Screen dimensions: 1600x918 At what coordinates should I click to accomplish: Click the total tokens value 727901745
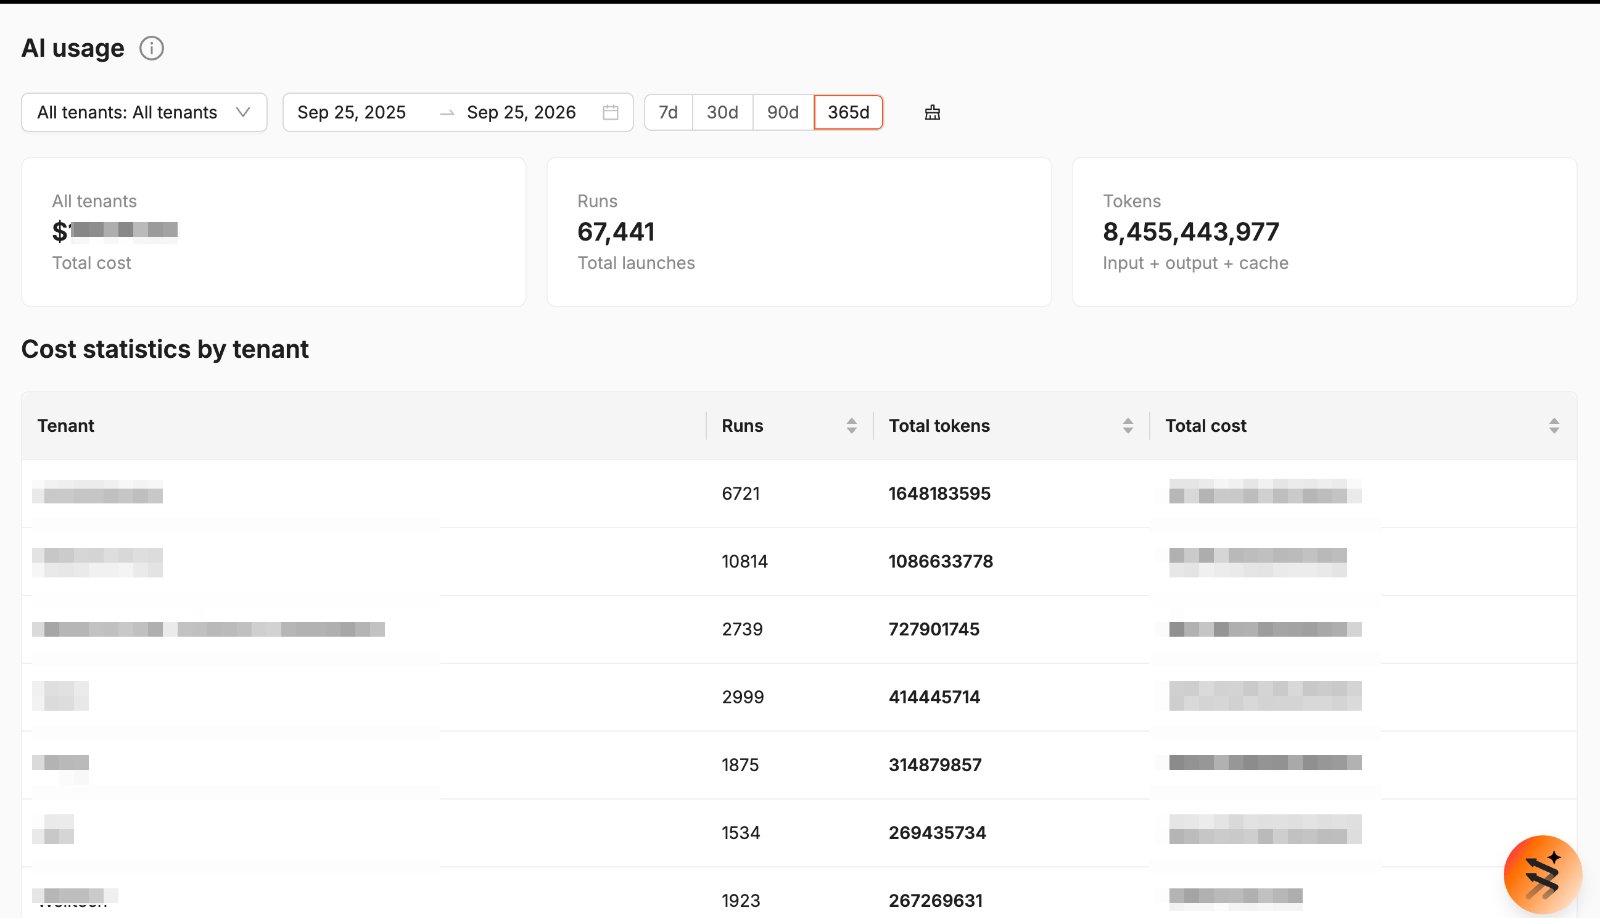click(x=934, y=630)
